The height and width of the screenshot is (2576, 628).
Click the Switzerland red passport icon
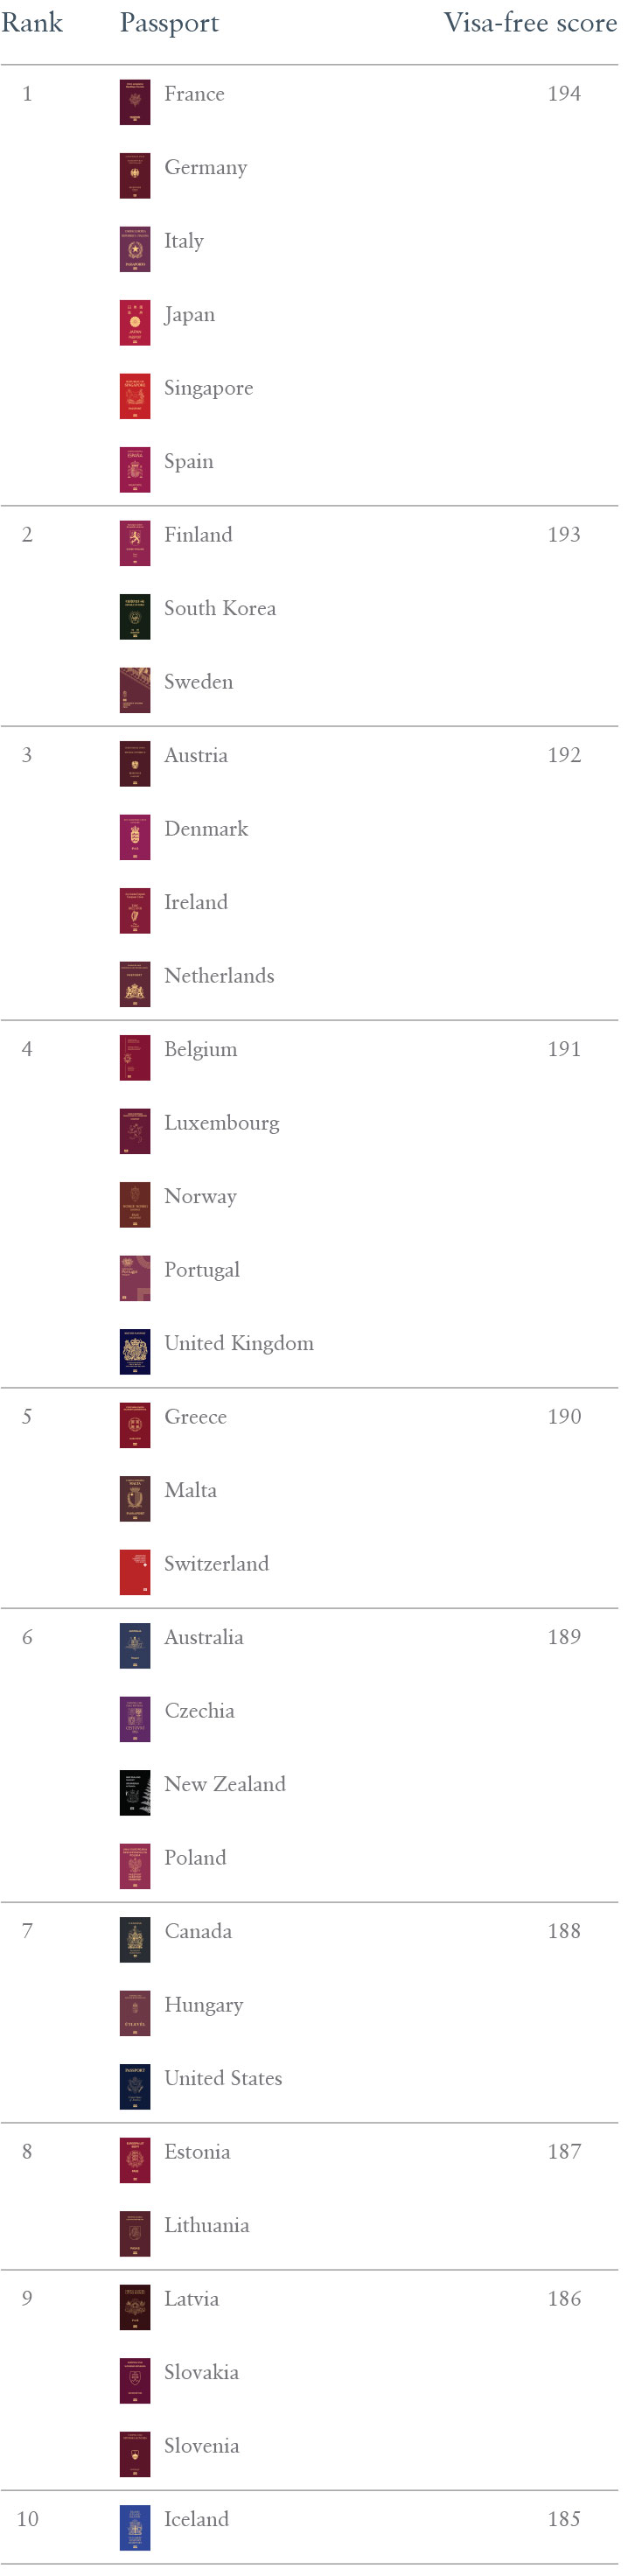pyautogui.click(x=135, y=1572)
